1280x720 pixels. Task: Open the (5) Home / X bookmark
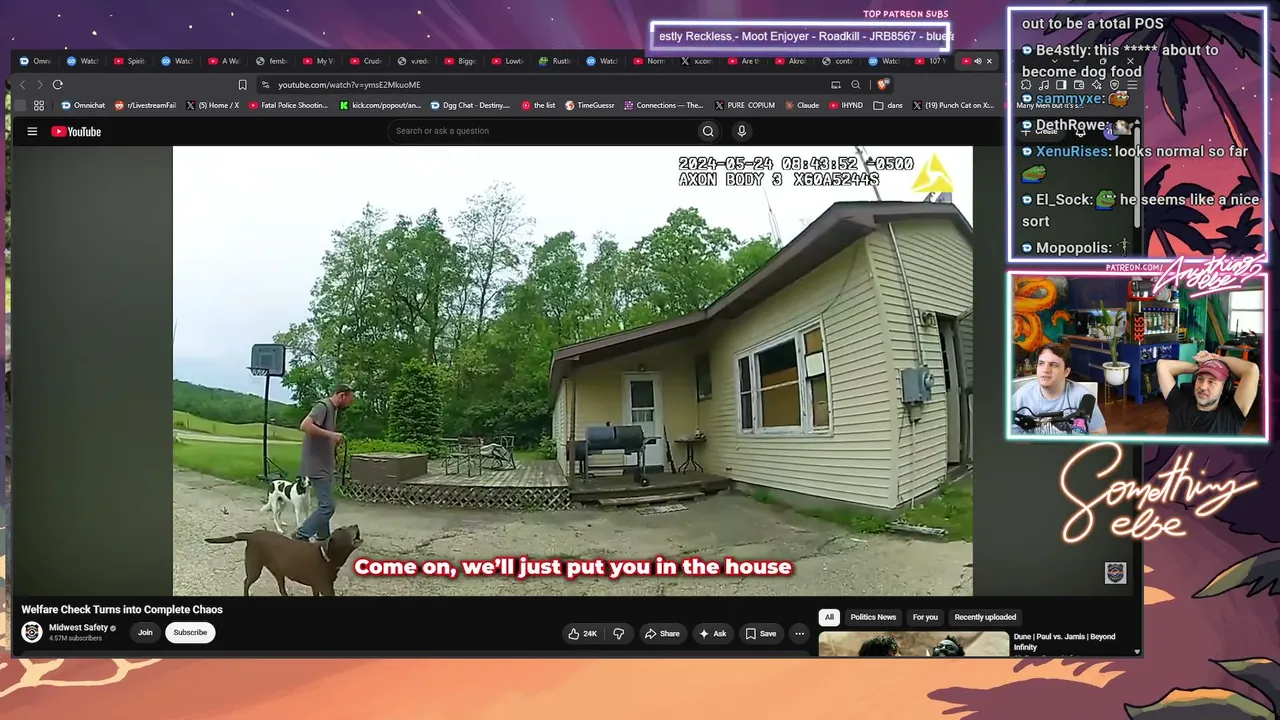pyautogui.click(x=212, y=105)
